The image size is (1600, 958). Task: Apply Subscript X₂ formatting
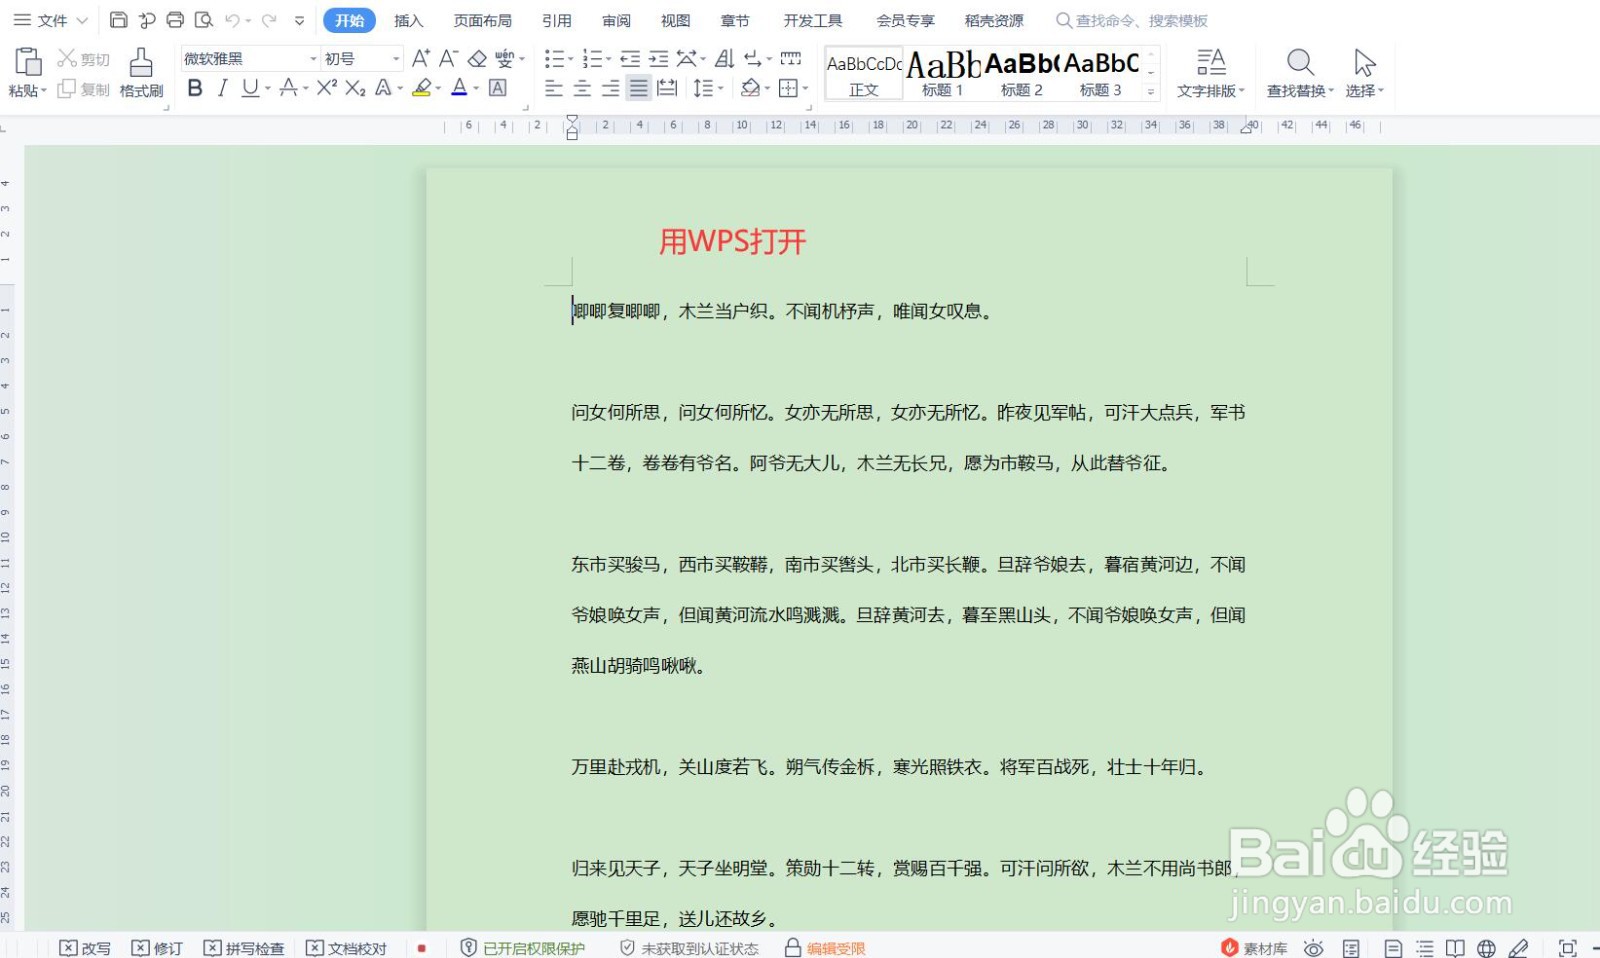pos(355,88)
